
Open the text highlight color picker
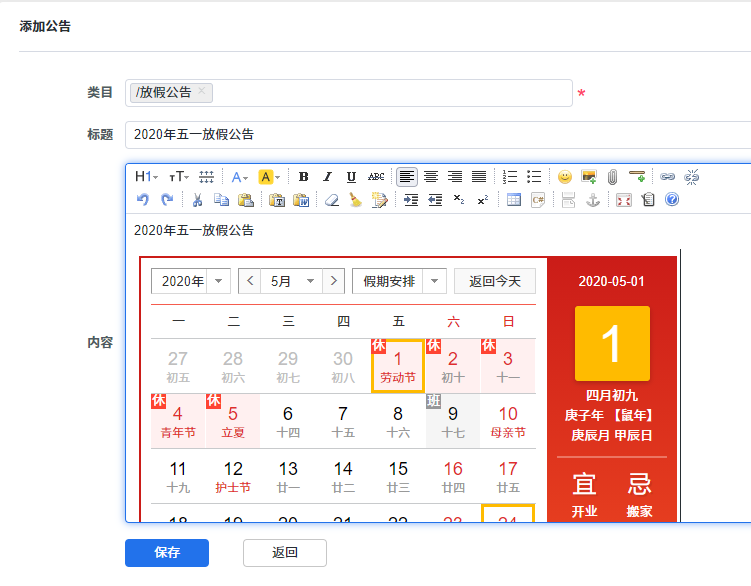pyautogui.click(x=269, y=177)
